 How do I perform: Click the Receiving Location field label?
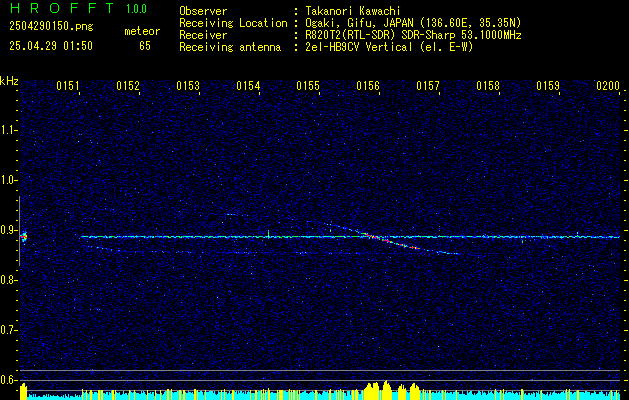tap(233, 23)
